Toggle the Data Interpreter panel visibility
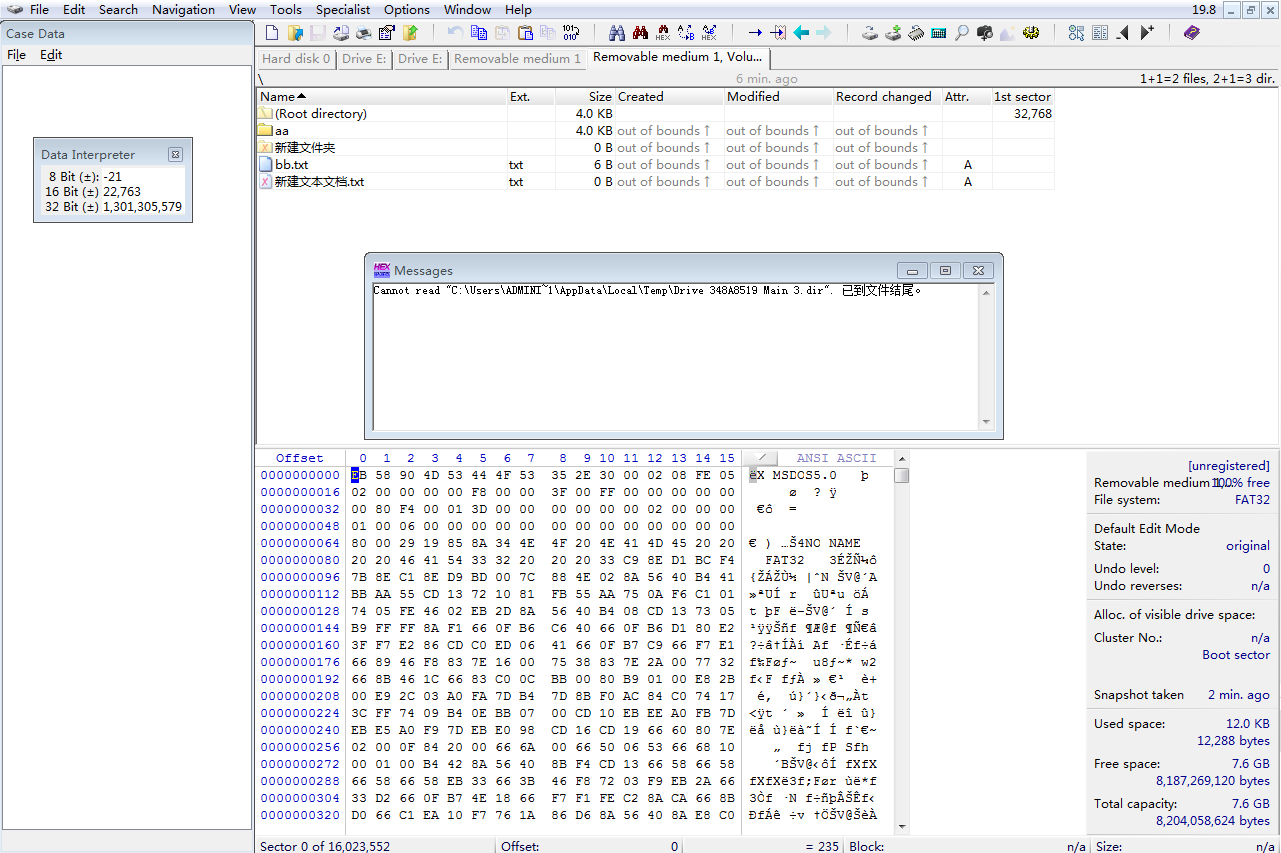This screenshot has height=853, width=1281. pyautogui.click(x=175, y=154)
